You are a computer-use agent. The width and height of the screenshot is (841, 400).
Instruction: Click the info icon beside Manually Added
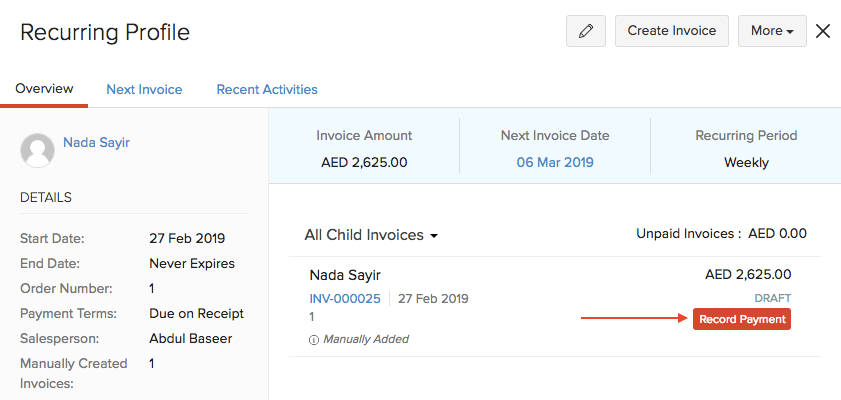tap(314, 339)
